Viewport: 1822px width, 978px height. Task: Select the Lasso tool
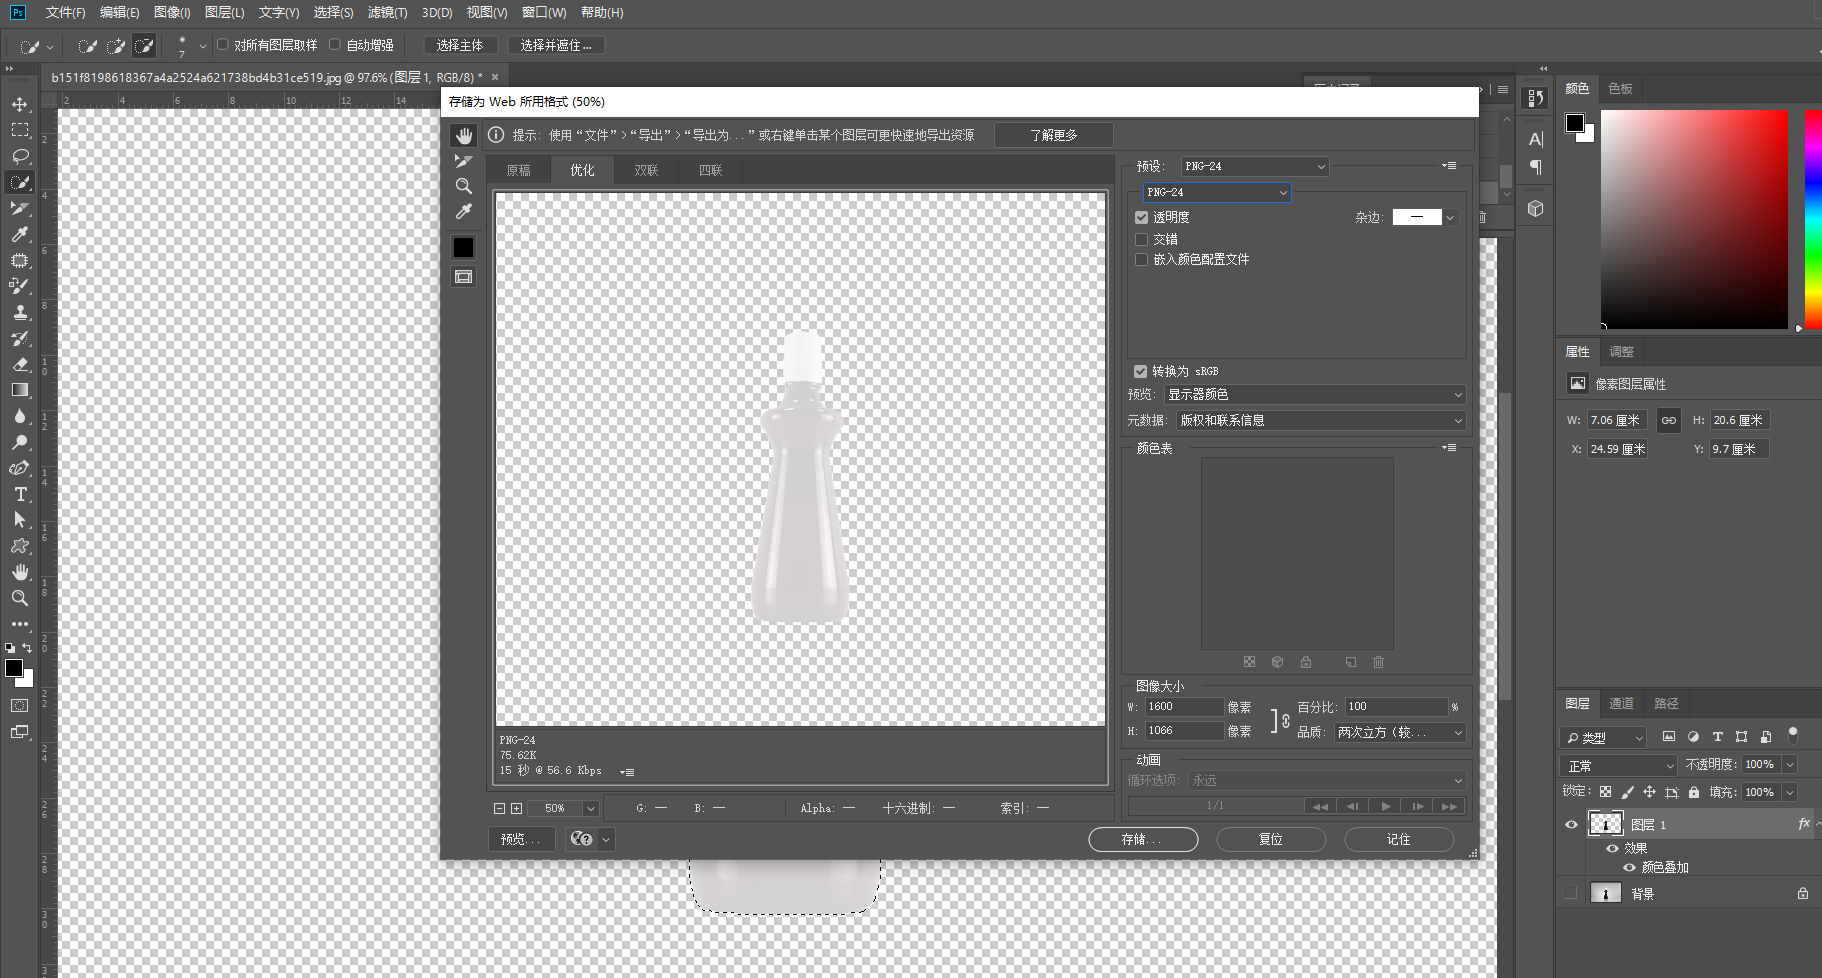click(20, 156)
